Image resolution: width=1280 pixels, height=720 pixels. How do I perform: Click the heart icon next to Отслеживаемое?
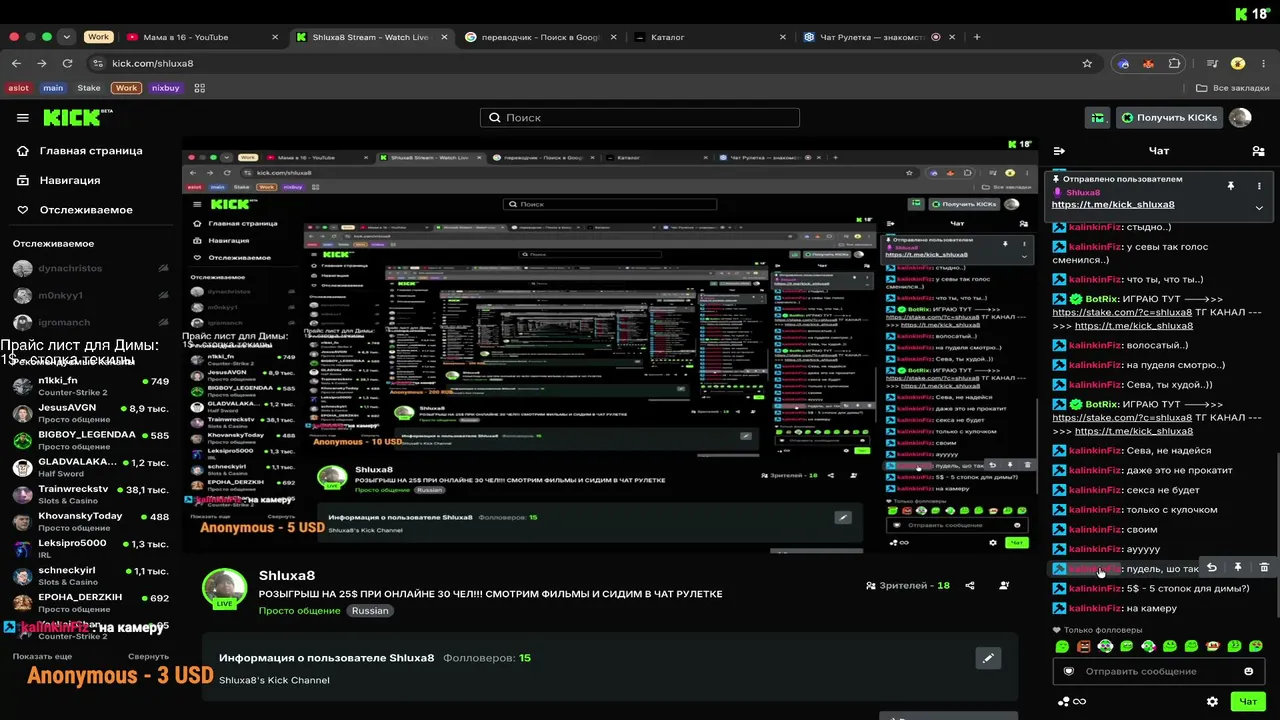(23, 210)
